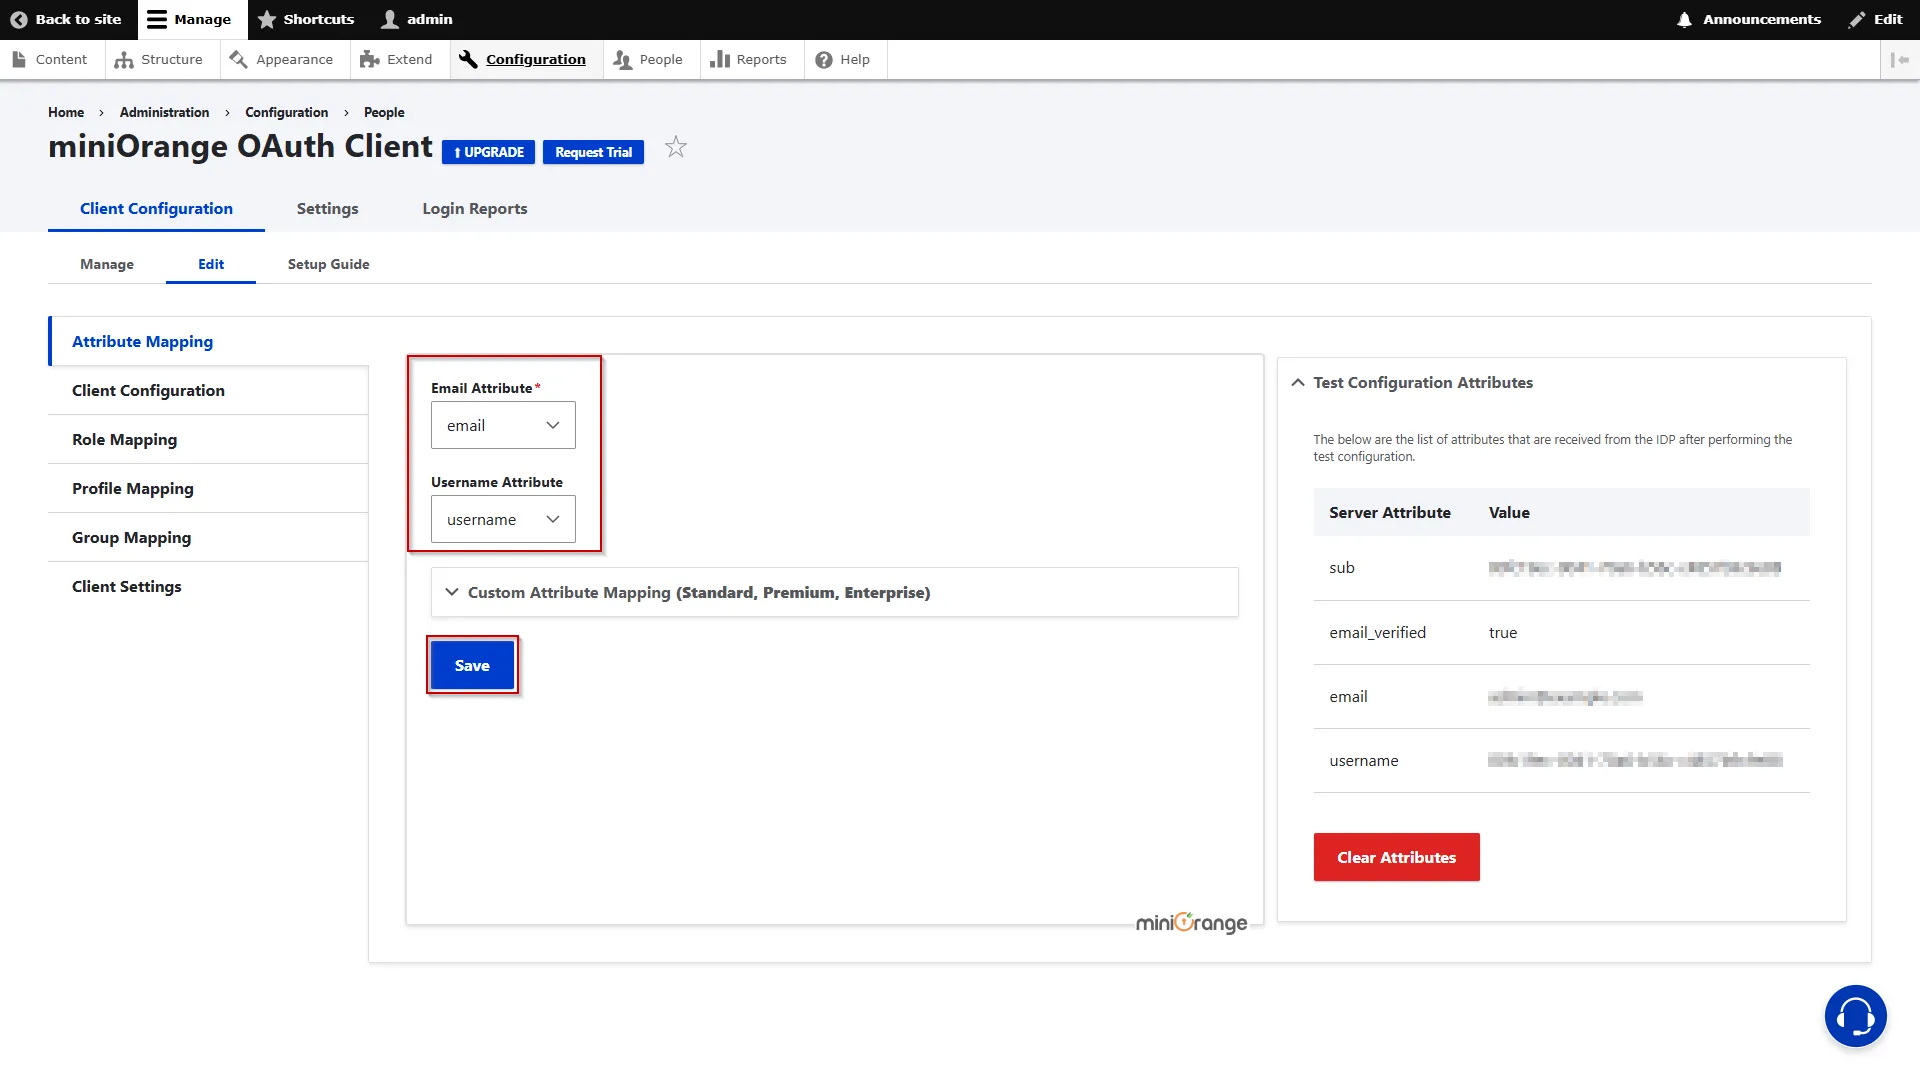
Task: Select Attribute Mapping in sidebar
Action: click(x=209, y=341)
